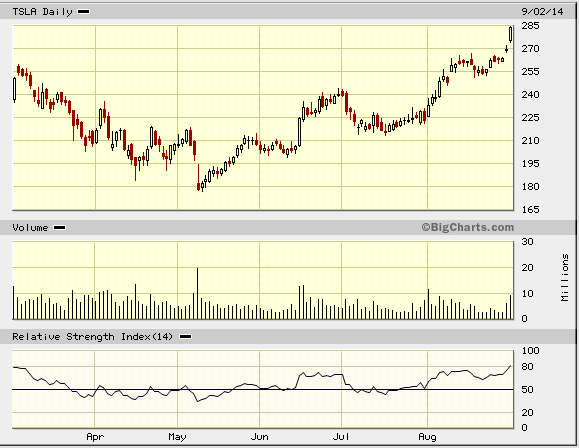
Task: Click the legend dash beside Relative Strength Index
Action: pos(185,336)
